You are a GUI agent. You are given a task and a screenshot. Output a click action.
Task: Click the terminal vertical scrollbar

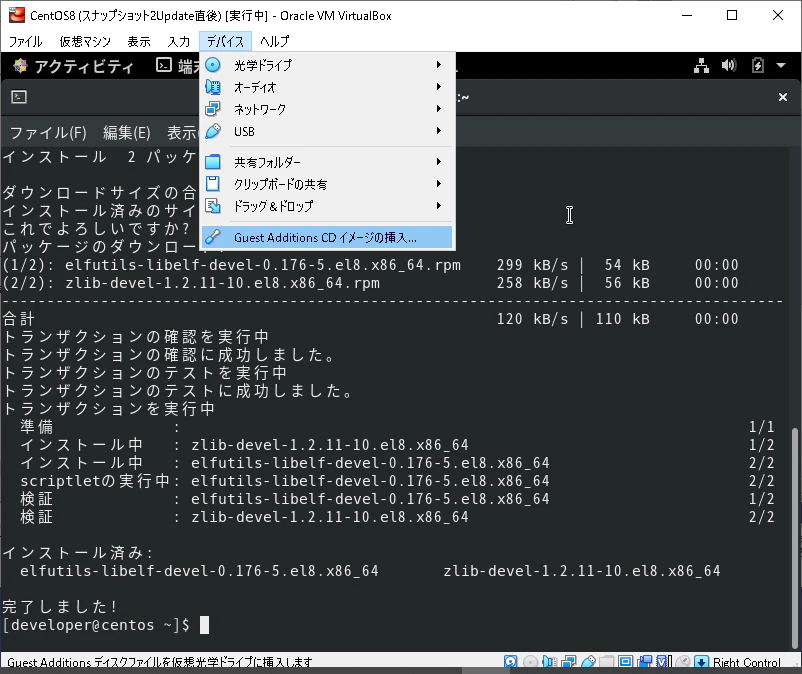tap(794, 537)
